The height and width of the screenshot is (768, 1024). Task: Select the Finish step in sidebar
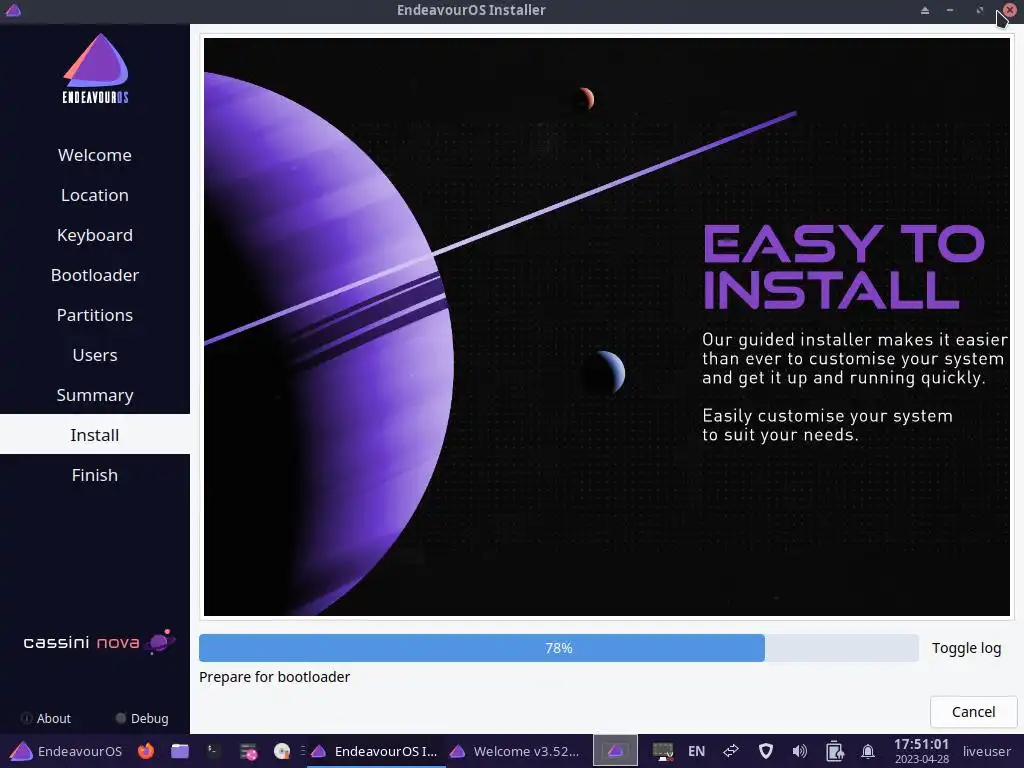tap(95, 475)
